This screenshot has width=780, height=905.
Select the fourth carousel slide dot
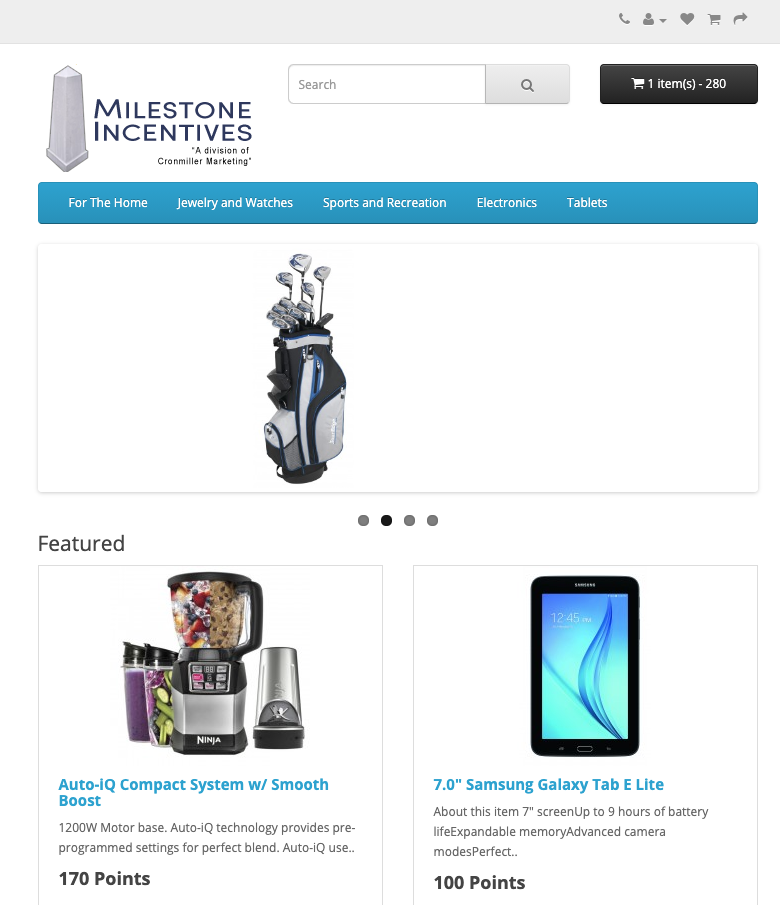(432, 521)
